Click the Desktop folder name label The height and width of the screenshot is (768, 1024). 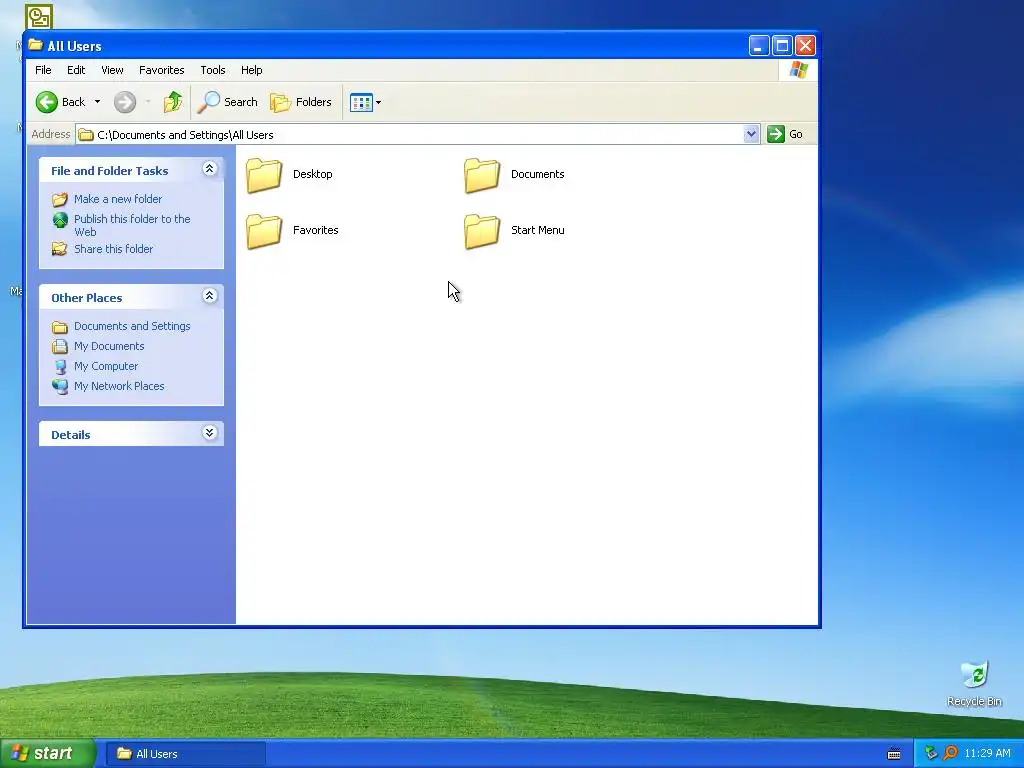pos(313,174)
